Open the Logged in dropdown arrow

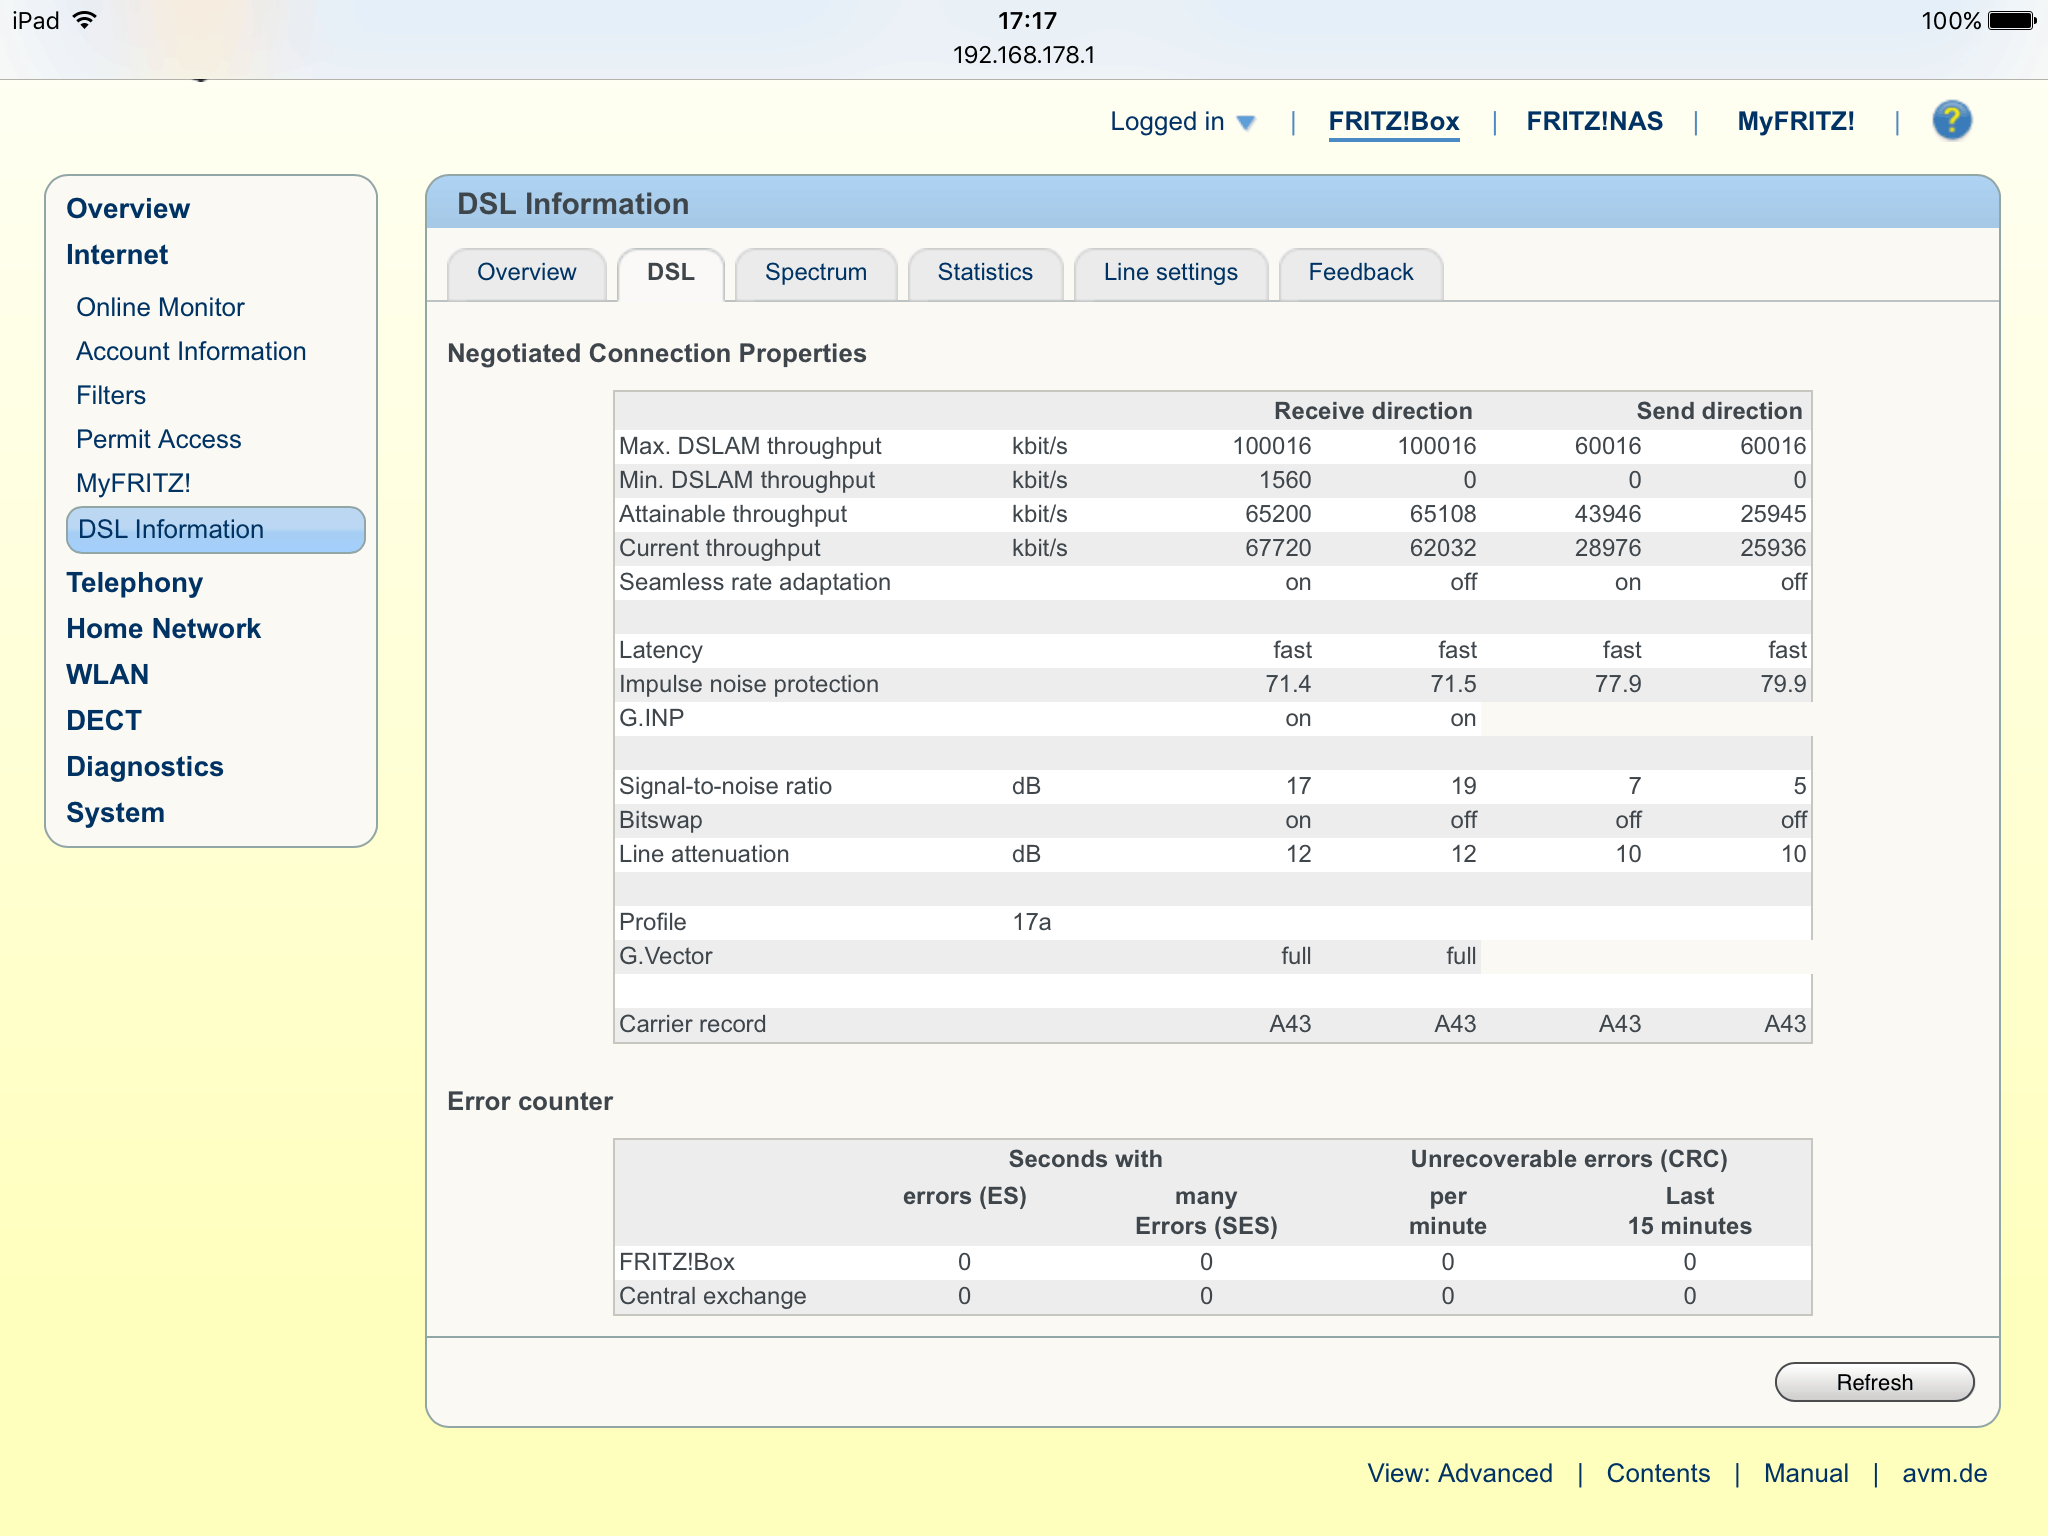(1246, 123)
